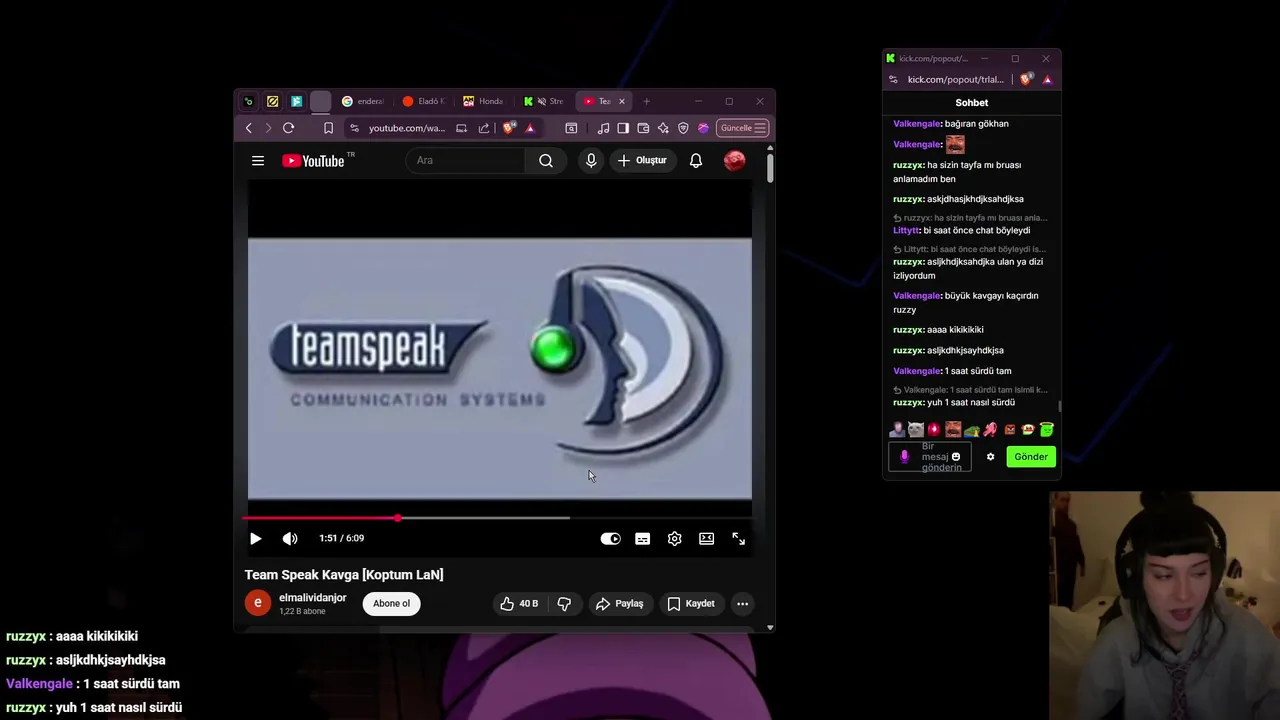Screen dimensions: 1280x720
Task: Focus the YouTube Ara search field
Action: (465, 160)
